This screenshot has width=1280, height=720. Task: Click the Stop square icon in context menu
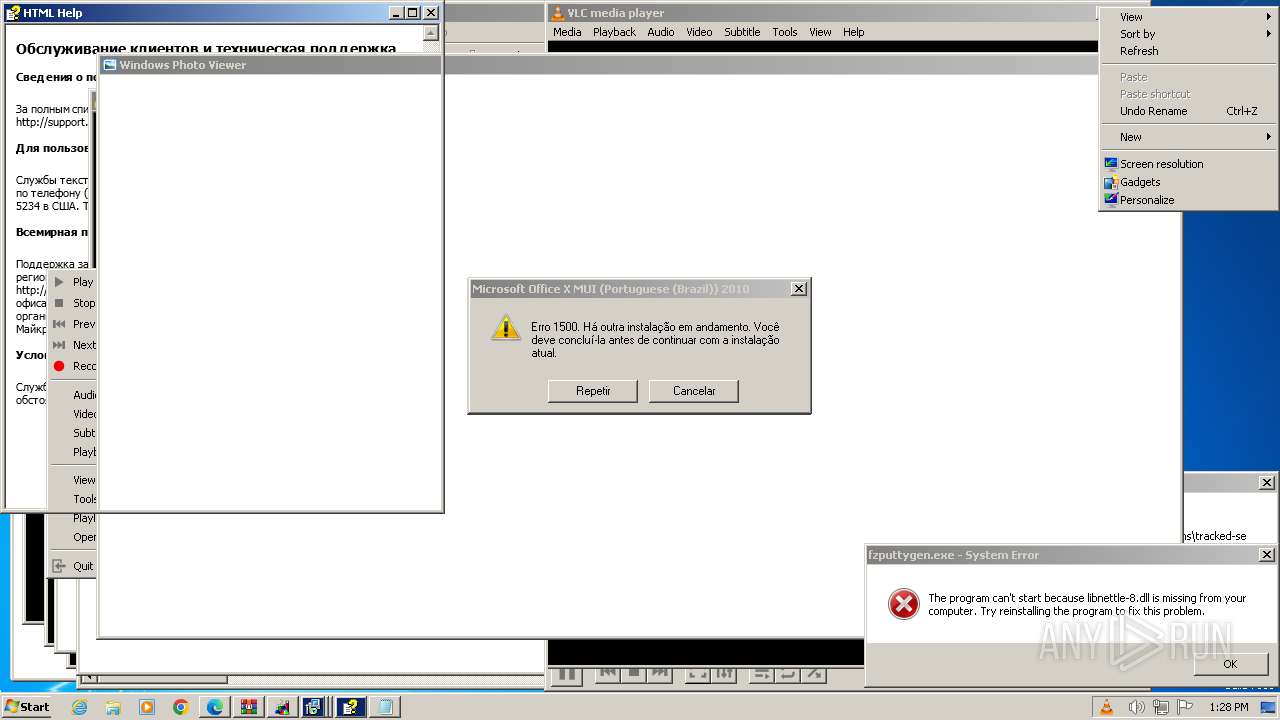[59, 303]
